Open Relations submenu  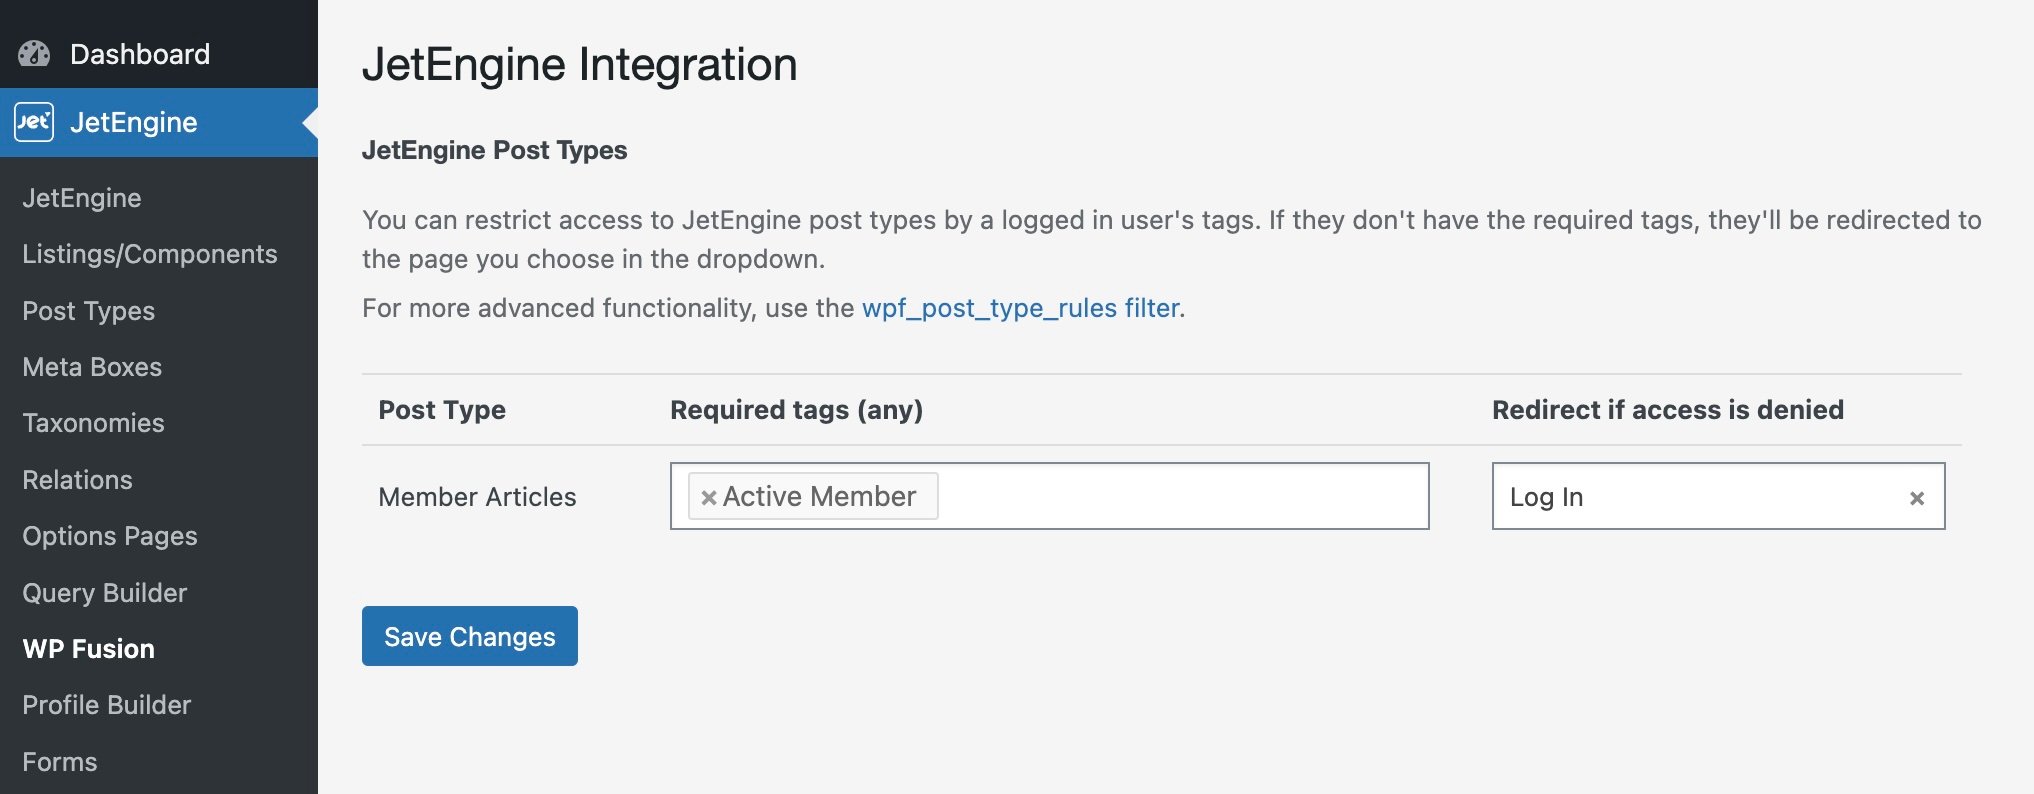click(78, 480)
